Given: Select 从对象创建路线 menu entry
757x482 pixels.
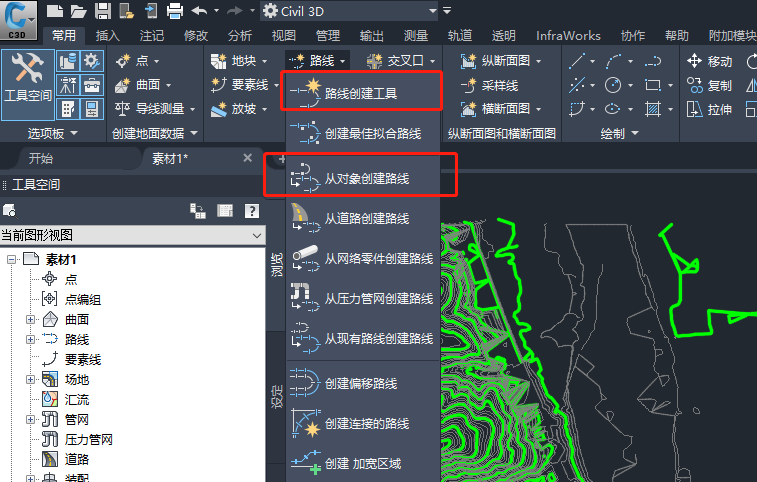Looking at the screenshot, I should (363, 179).
